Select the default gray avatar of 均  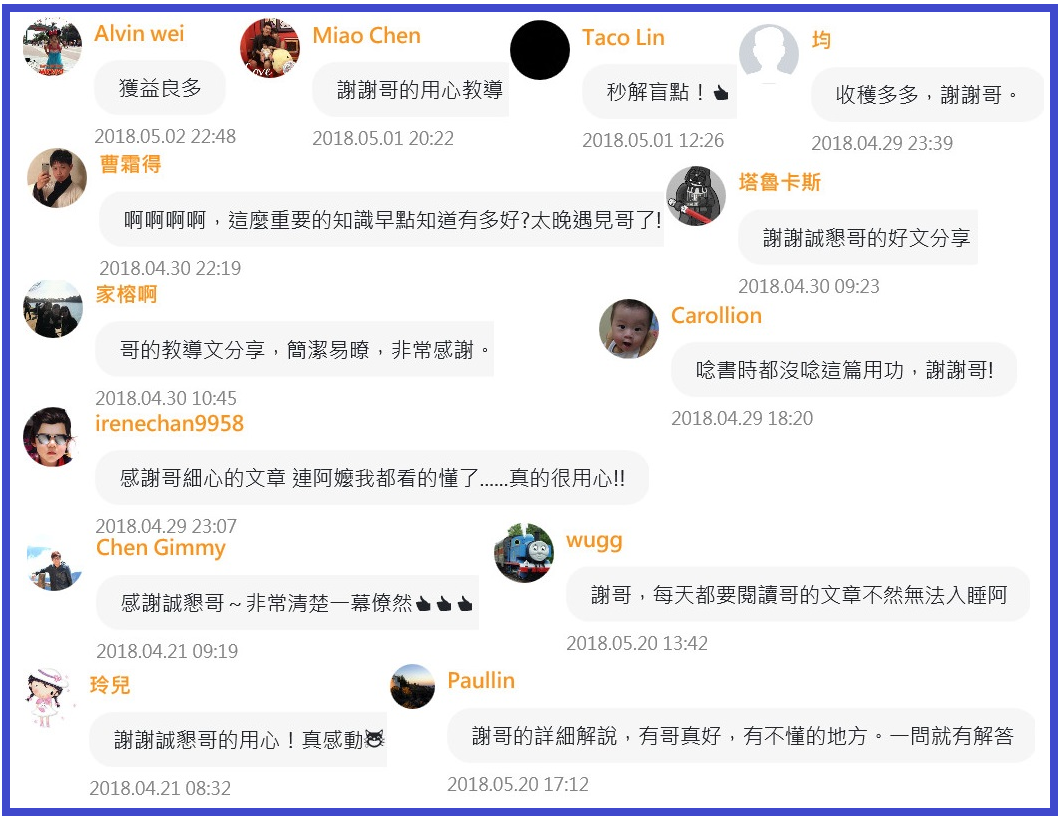pos(769,54)
